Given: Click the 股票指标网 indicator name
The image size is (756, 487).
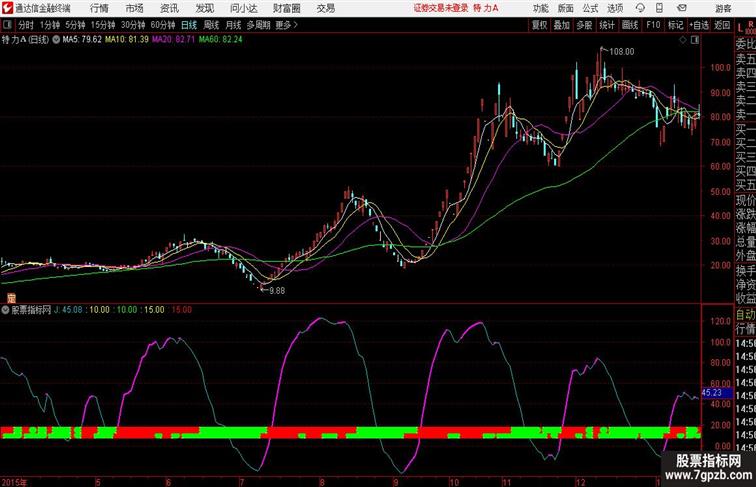Looking at the screenshot, I should [31, 310].
